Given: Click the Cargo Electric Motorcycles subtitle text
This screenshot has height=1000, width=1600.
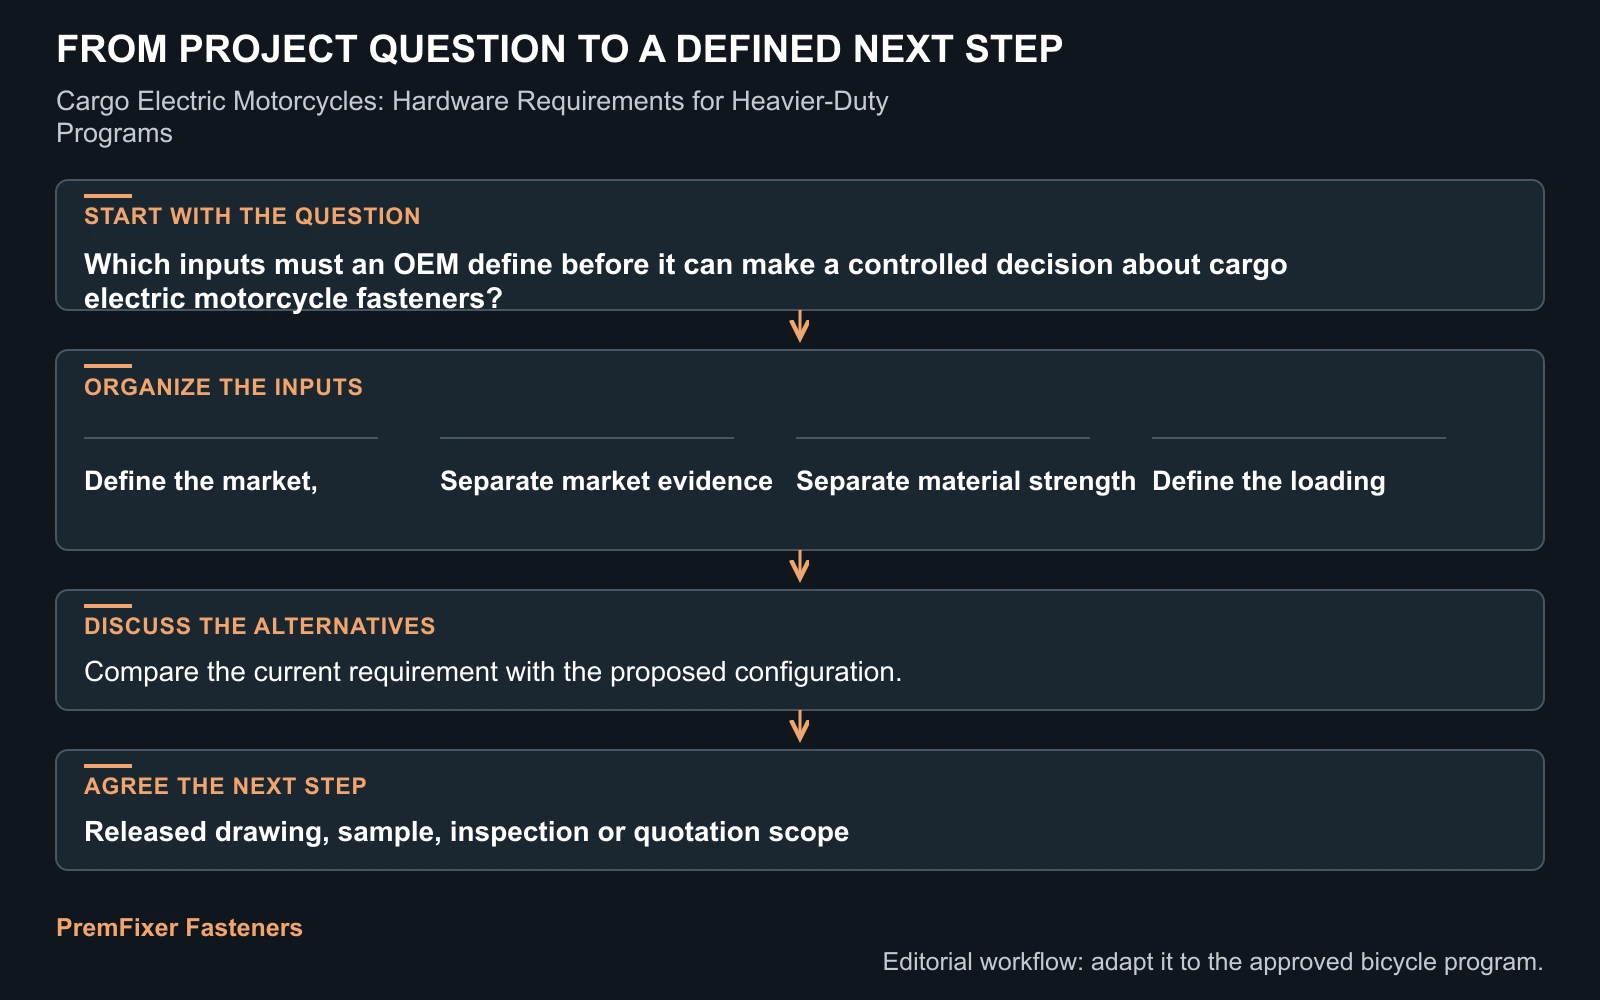Looking at the screenshot, I should click(x=472, y=117).
